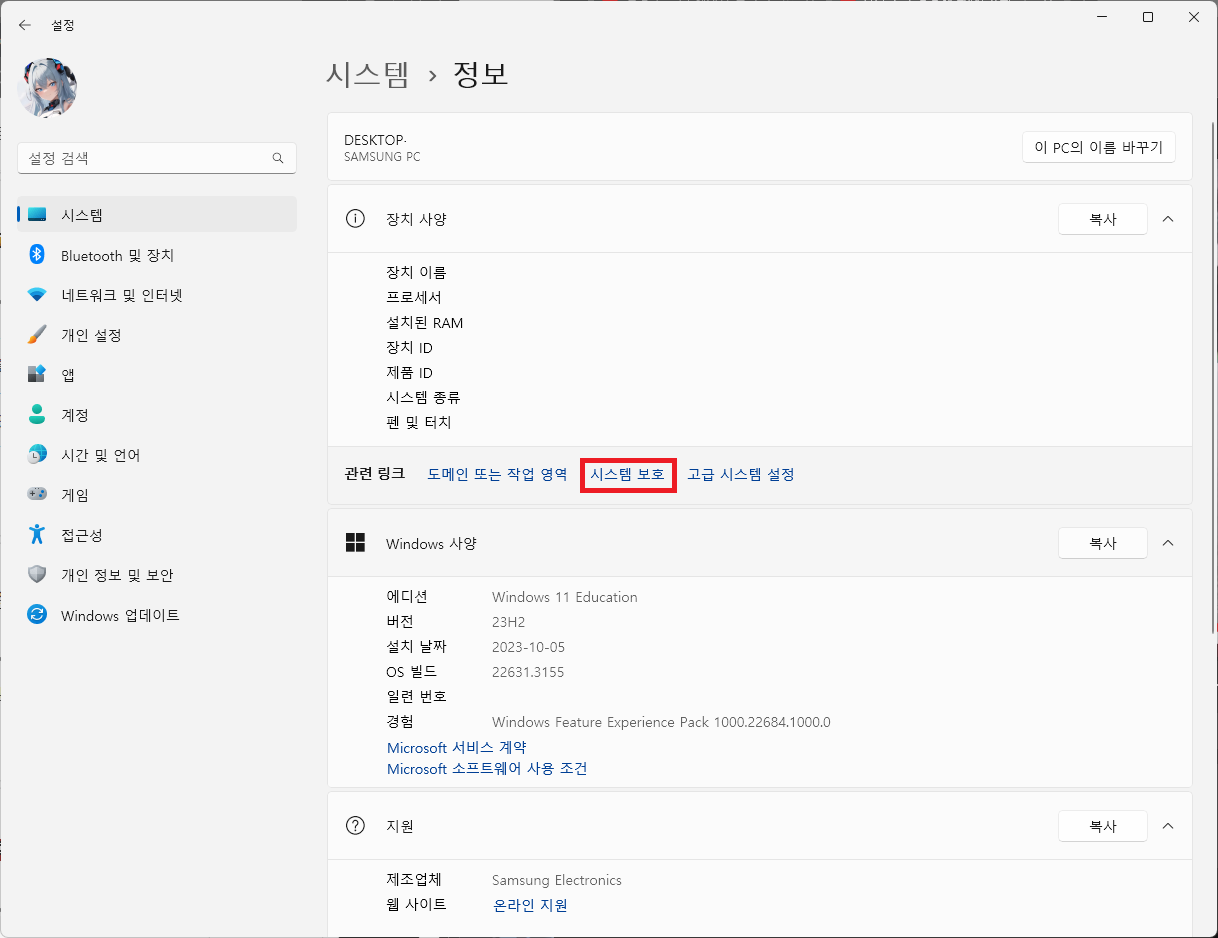The width and height of the screenshot is (1218, 938).
Task: Open 도메인 또는 작업 영역 link
Action: click(x=497, y=474)
